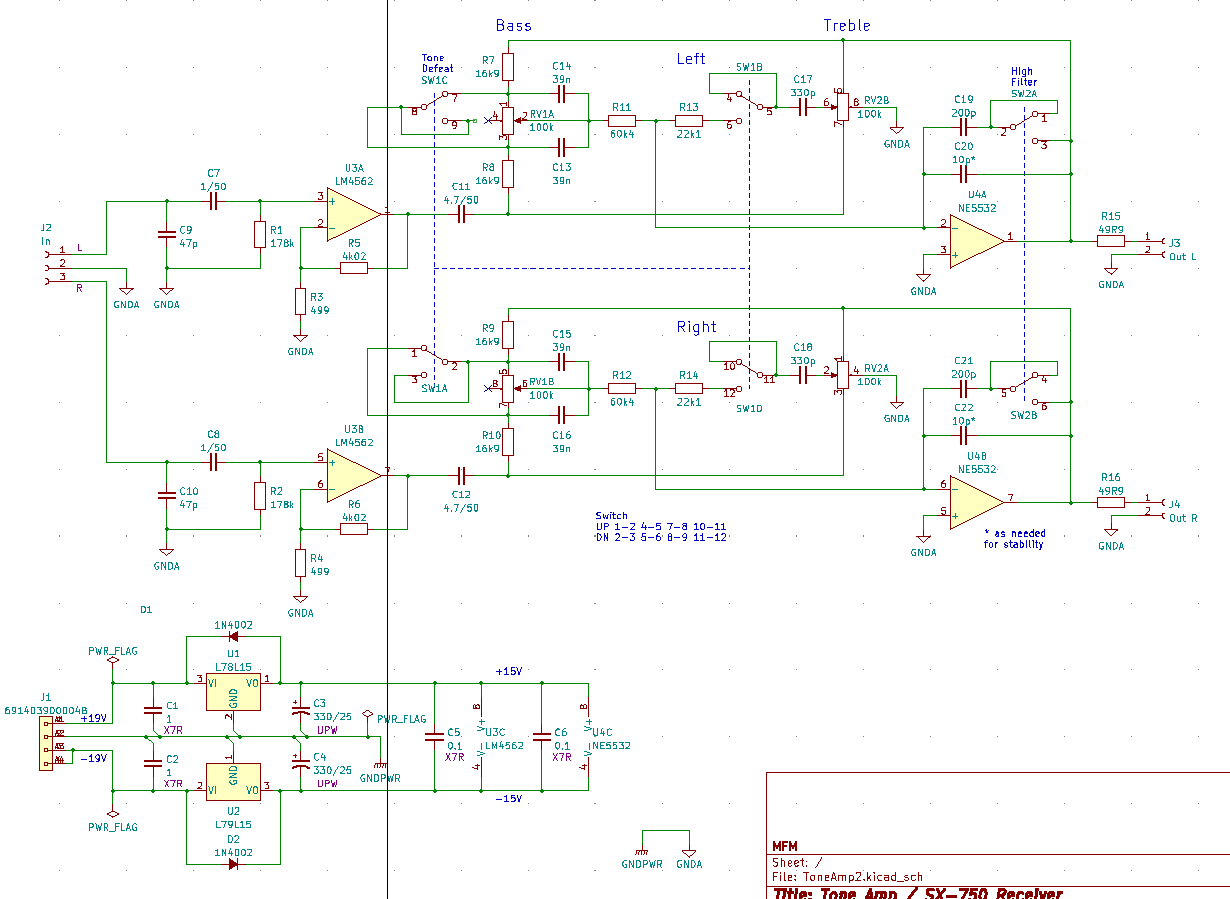Select resistor R1 178k

click(260, 234)
